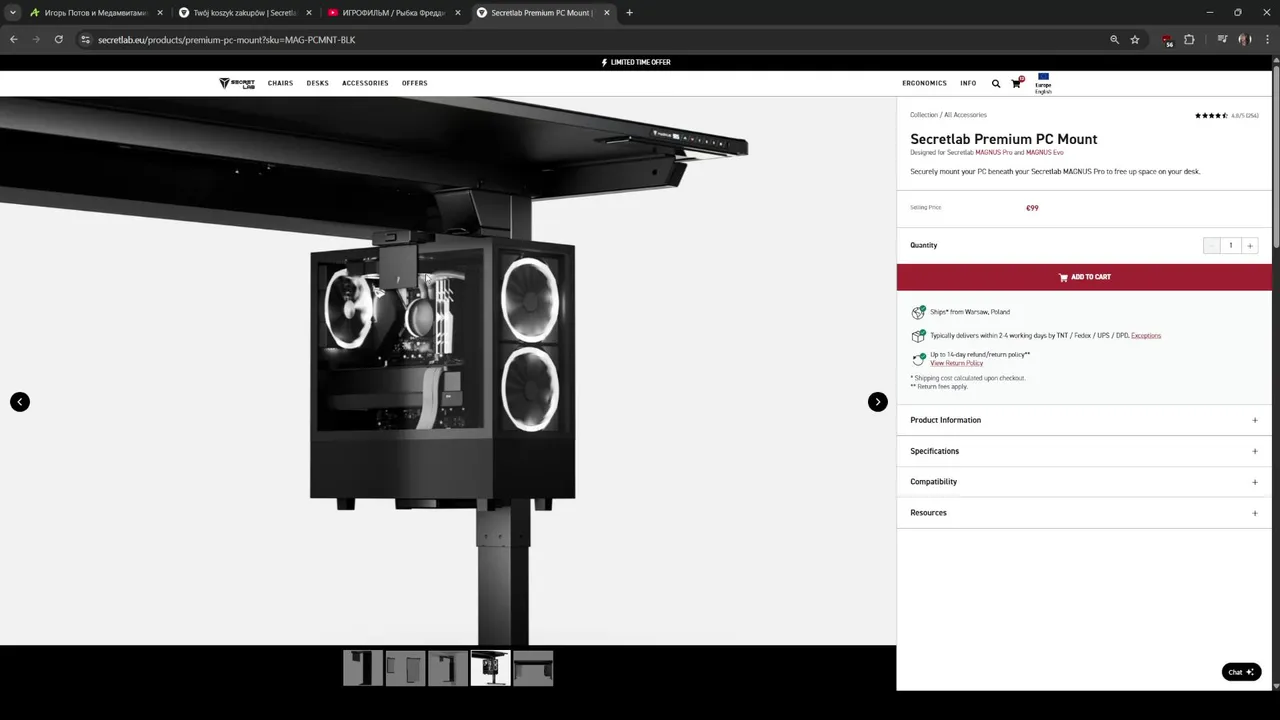1280x720 pixels.
Task: Click the browser forward arrow
Action: point(36,40)
